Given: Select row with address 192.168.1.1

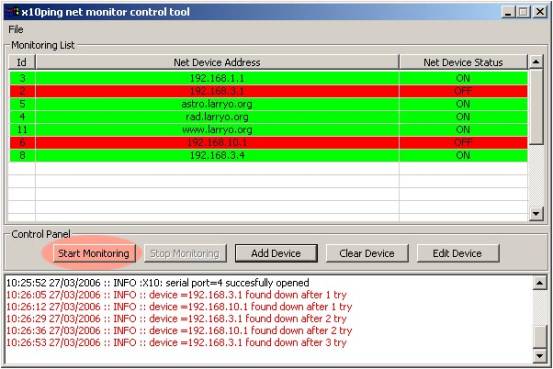Looking at the screenshot, I should click(x=268, y=78).
